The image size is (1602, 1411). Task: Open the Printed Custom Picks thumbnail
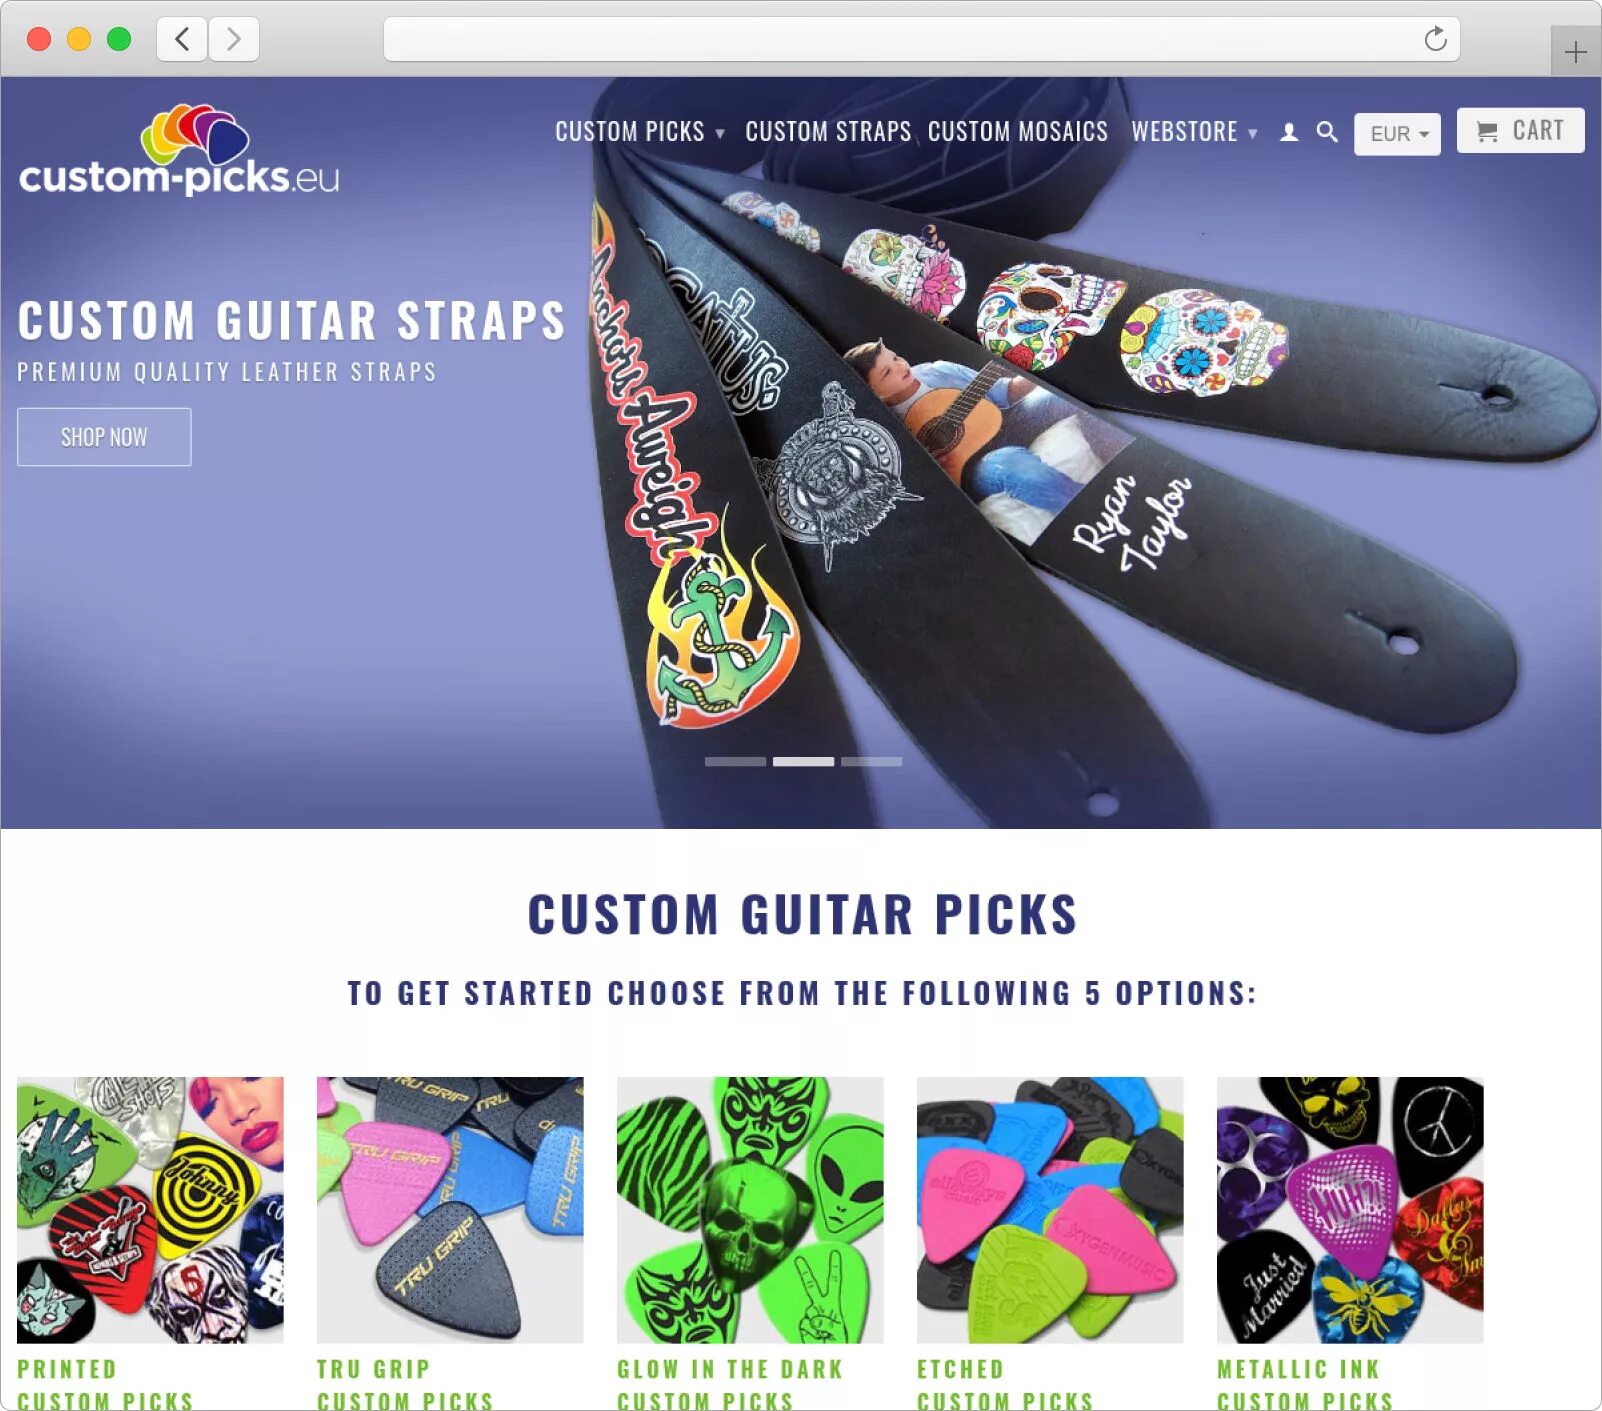click(x=150, y=1210)
